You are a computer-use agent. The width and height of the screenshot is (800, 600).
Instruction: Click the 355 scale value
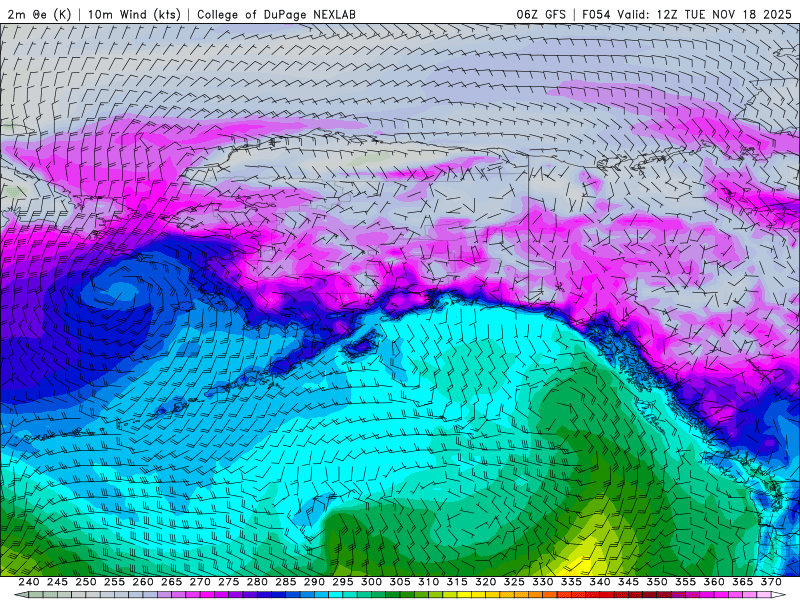pyautogui.click(x=686, y=582)
